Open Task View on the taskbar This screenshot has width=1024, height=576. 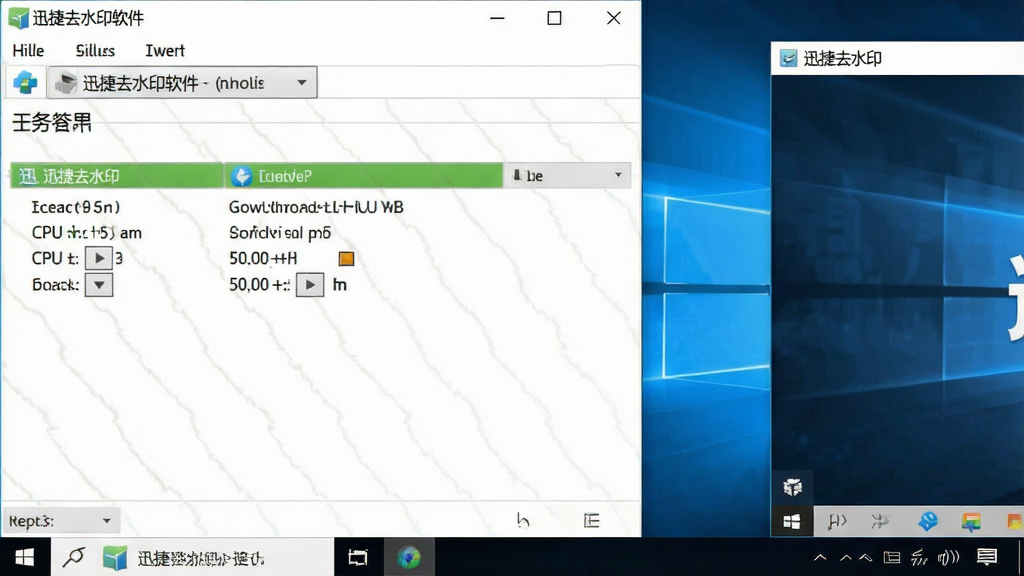point(358,557)
